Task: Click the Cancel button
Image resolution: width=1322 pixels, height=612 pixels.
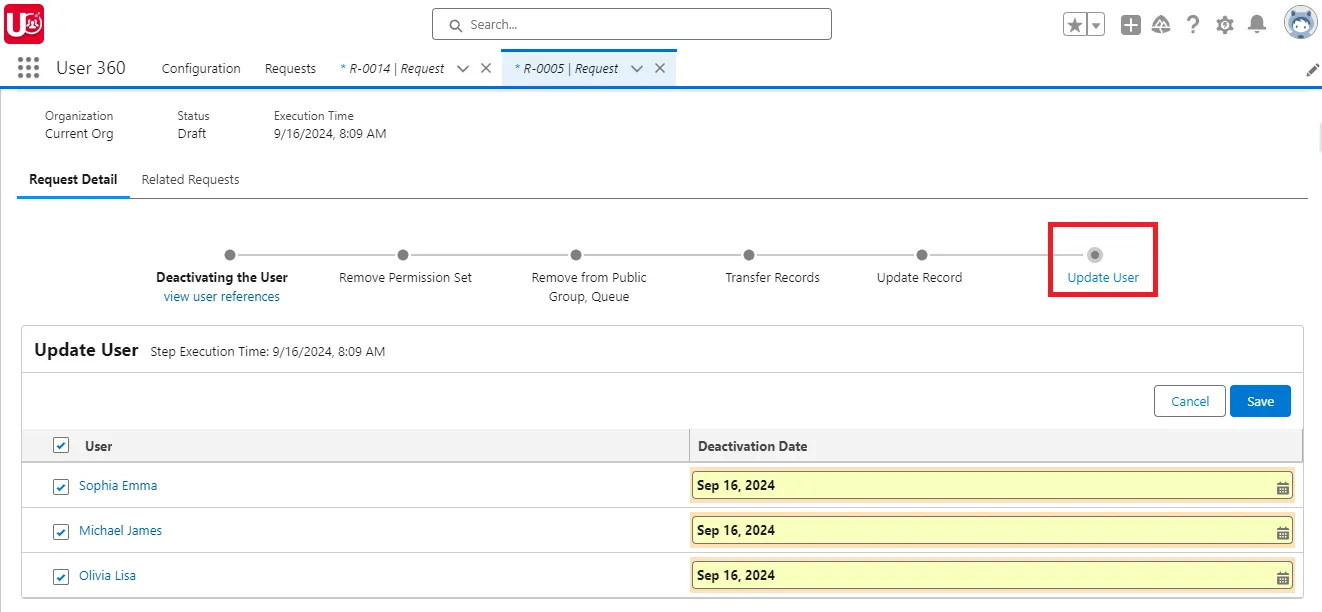Action: pyautogui.click(x=1190, y=401)
